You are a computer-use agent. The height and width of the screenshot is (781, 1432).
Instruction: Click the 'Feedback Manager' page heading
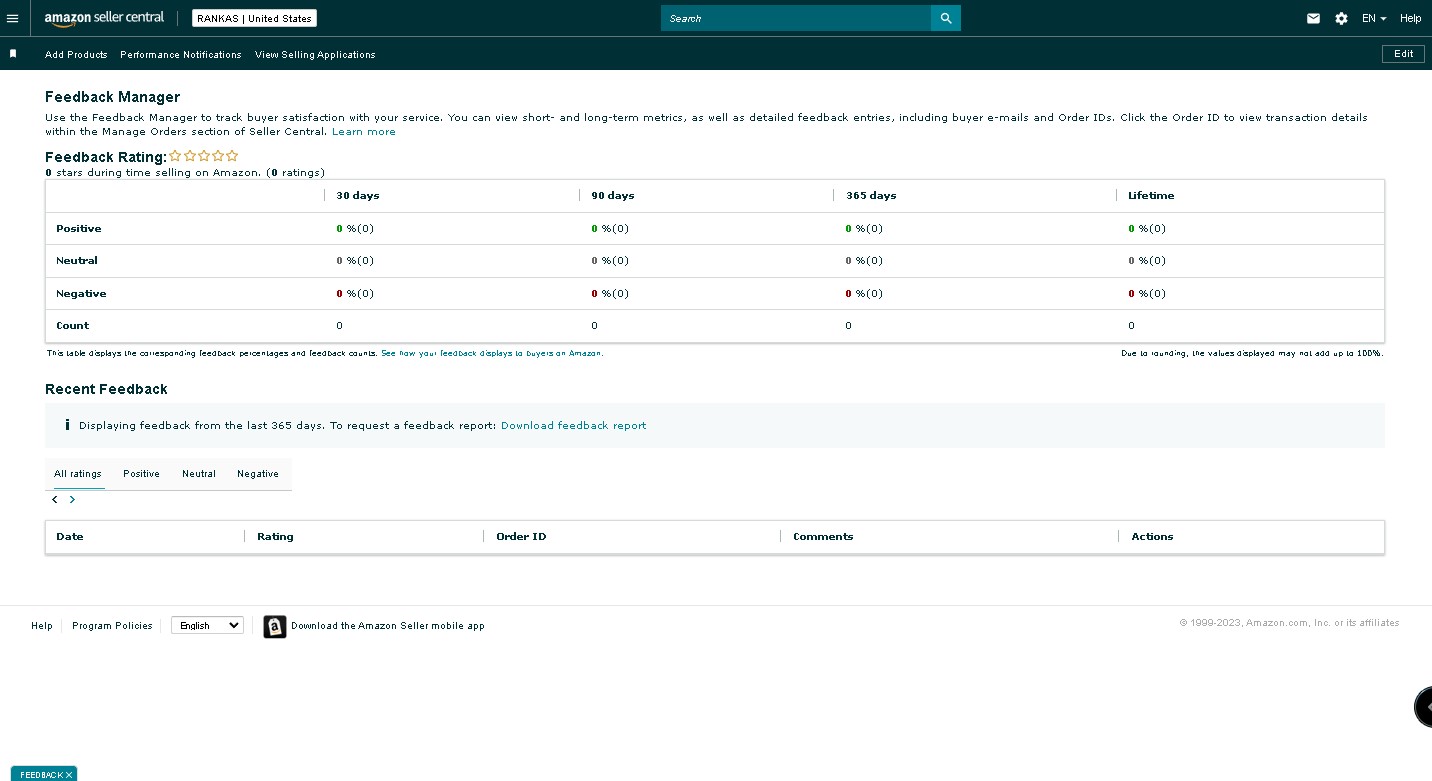[x=113, y=97]
